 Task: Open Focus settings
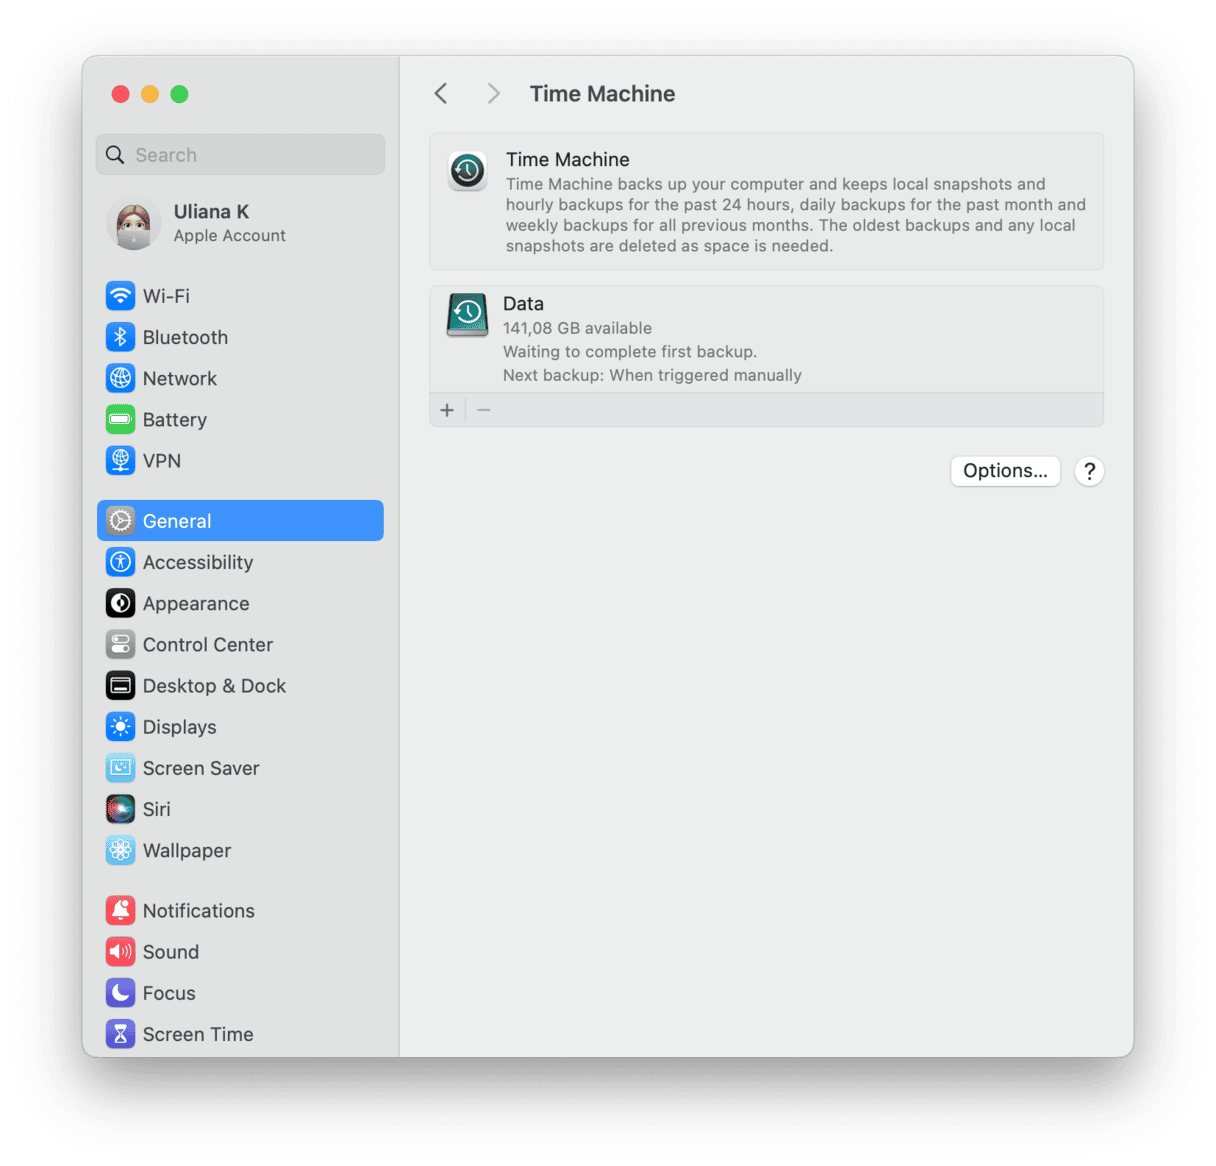tap(240, 993)
